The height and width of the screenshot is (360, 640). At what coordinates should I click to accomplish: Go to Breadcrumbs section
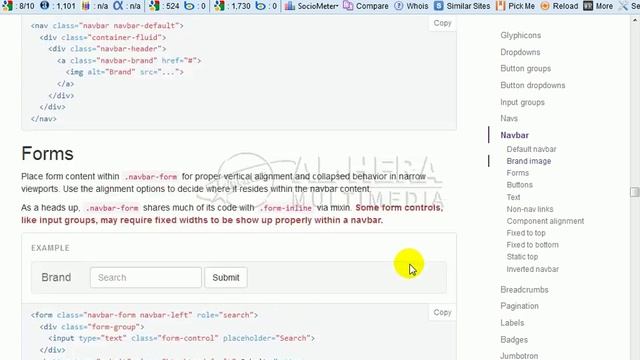(524, 290)
